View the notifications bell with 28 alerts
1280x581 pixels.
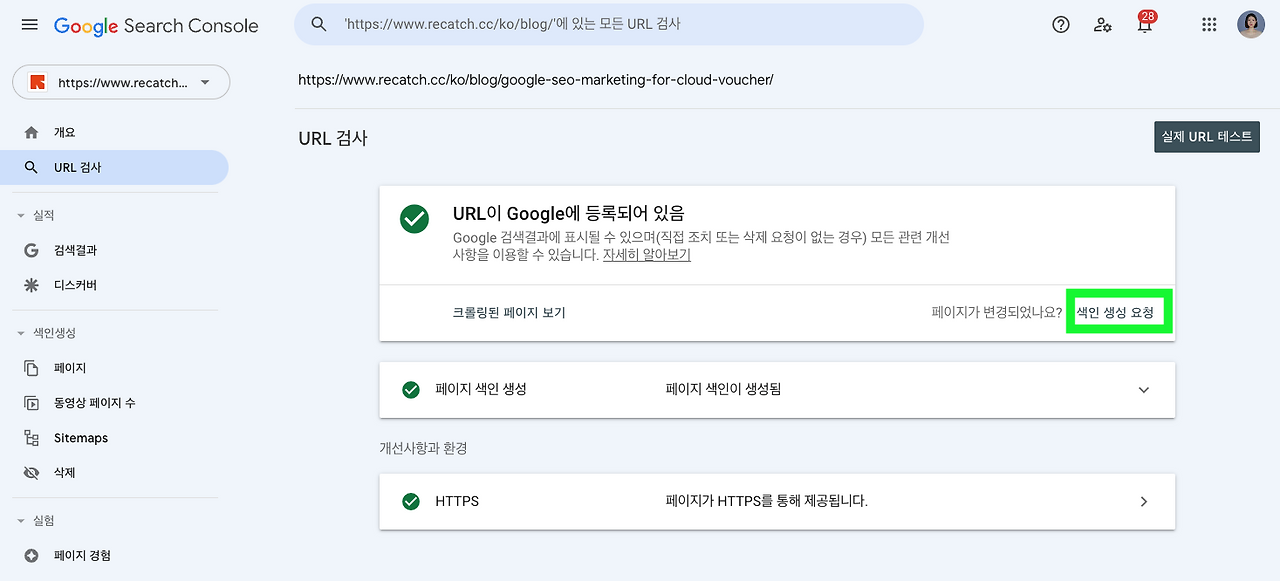click(x=1141, y=24)
